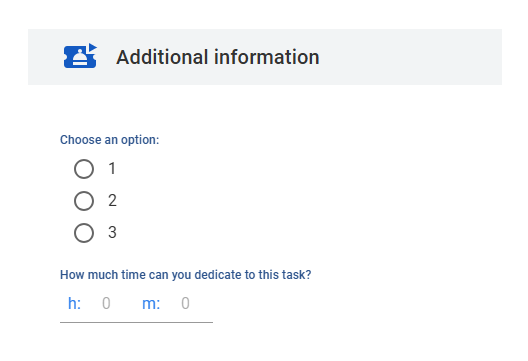Click the time dedication question label

186,275
